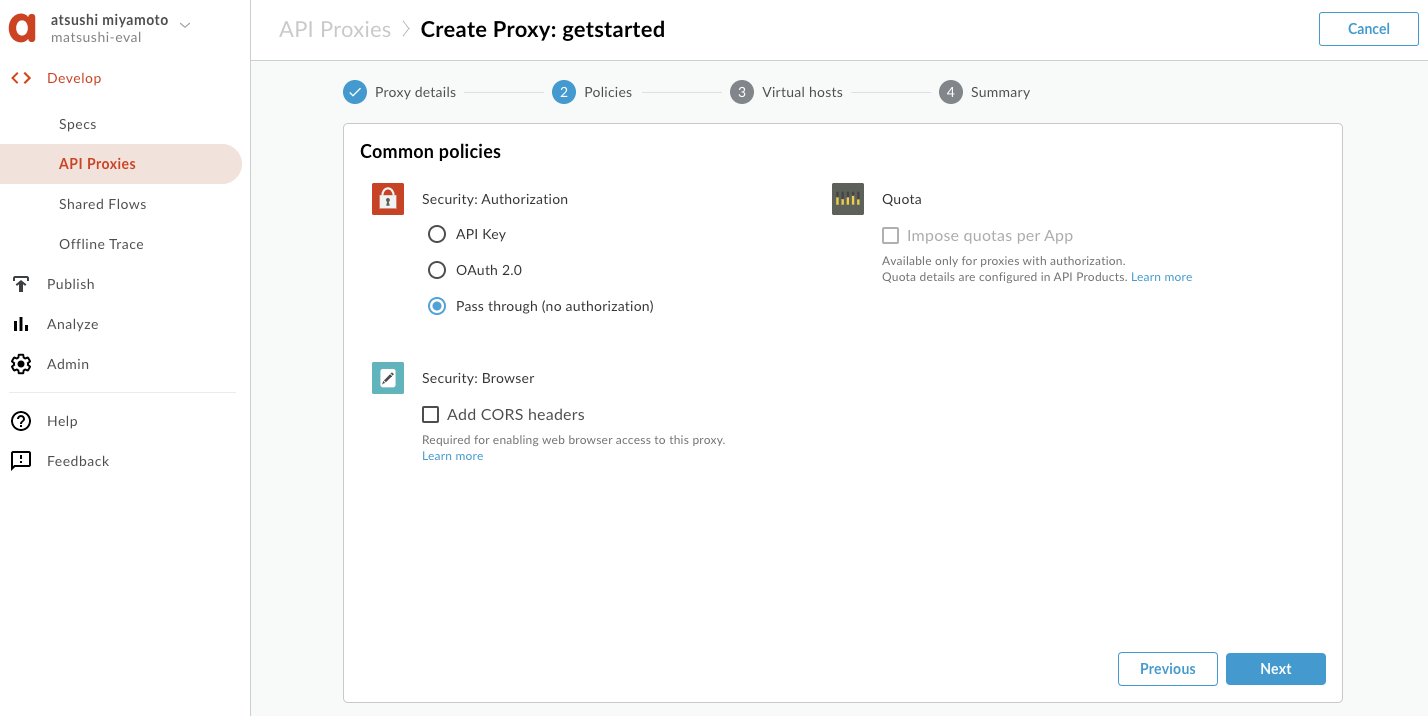Click the Feedback speech bubble icon
The width and height of the screenshot is (1428, 716).
21,461
